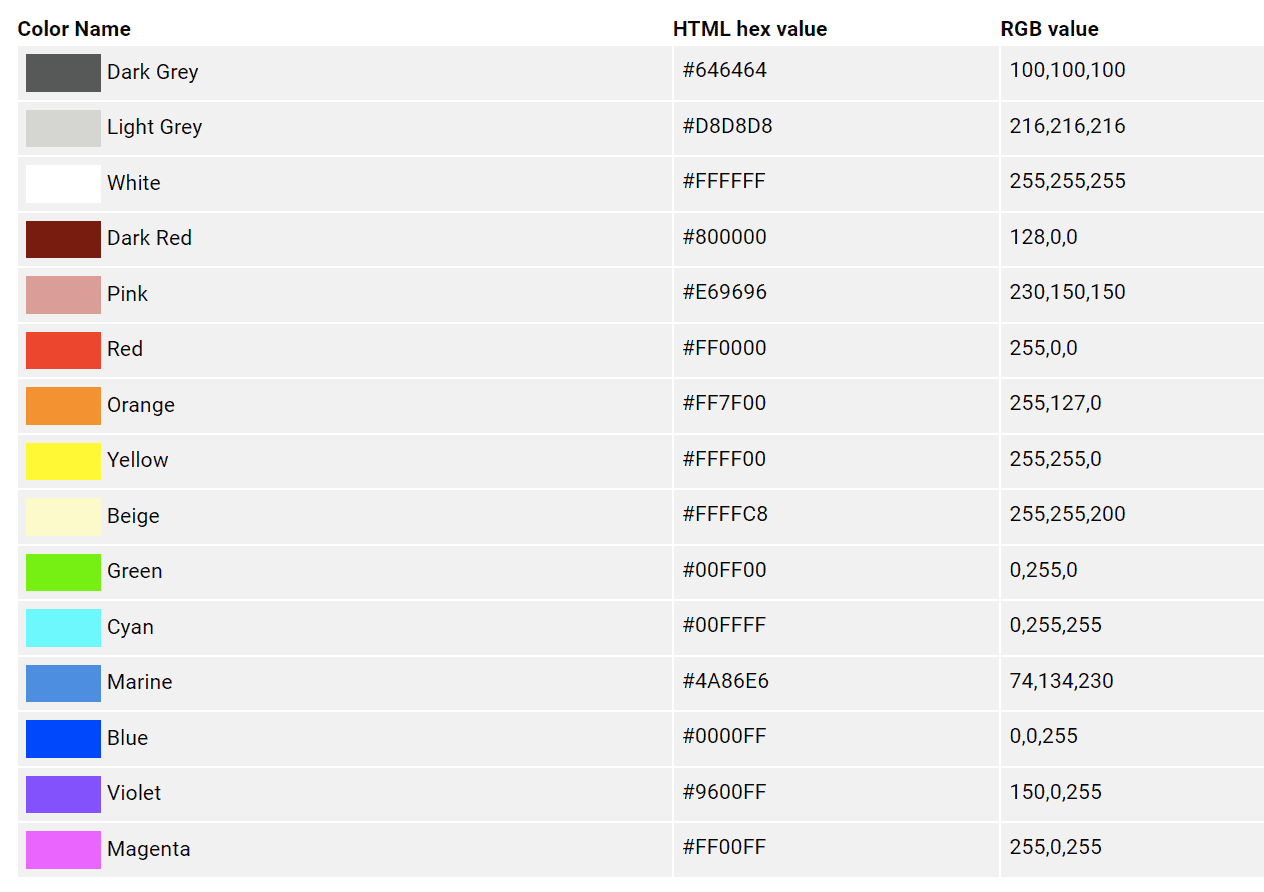
Task: Click the RGB value column header
Action: 1049,29
